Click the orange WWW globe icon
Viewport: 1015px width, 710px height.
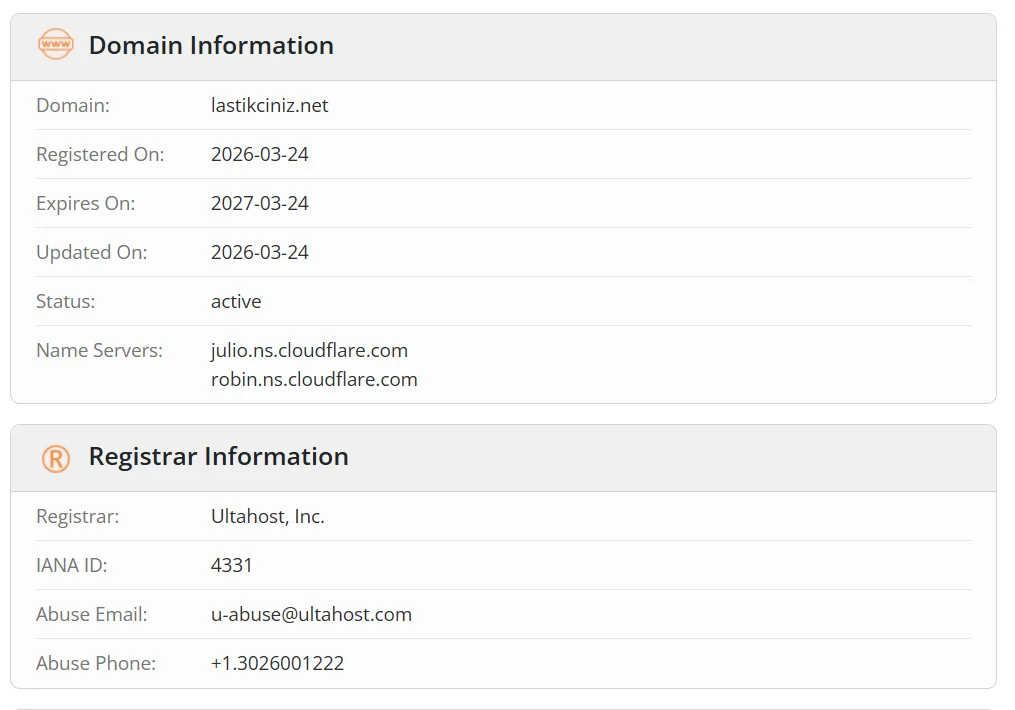pyautogui.click(x=56, y=45)
